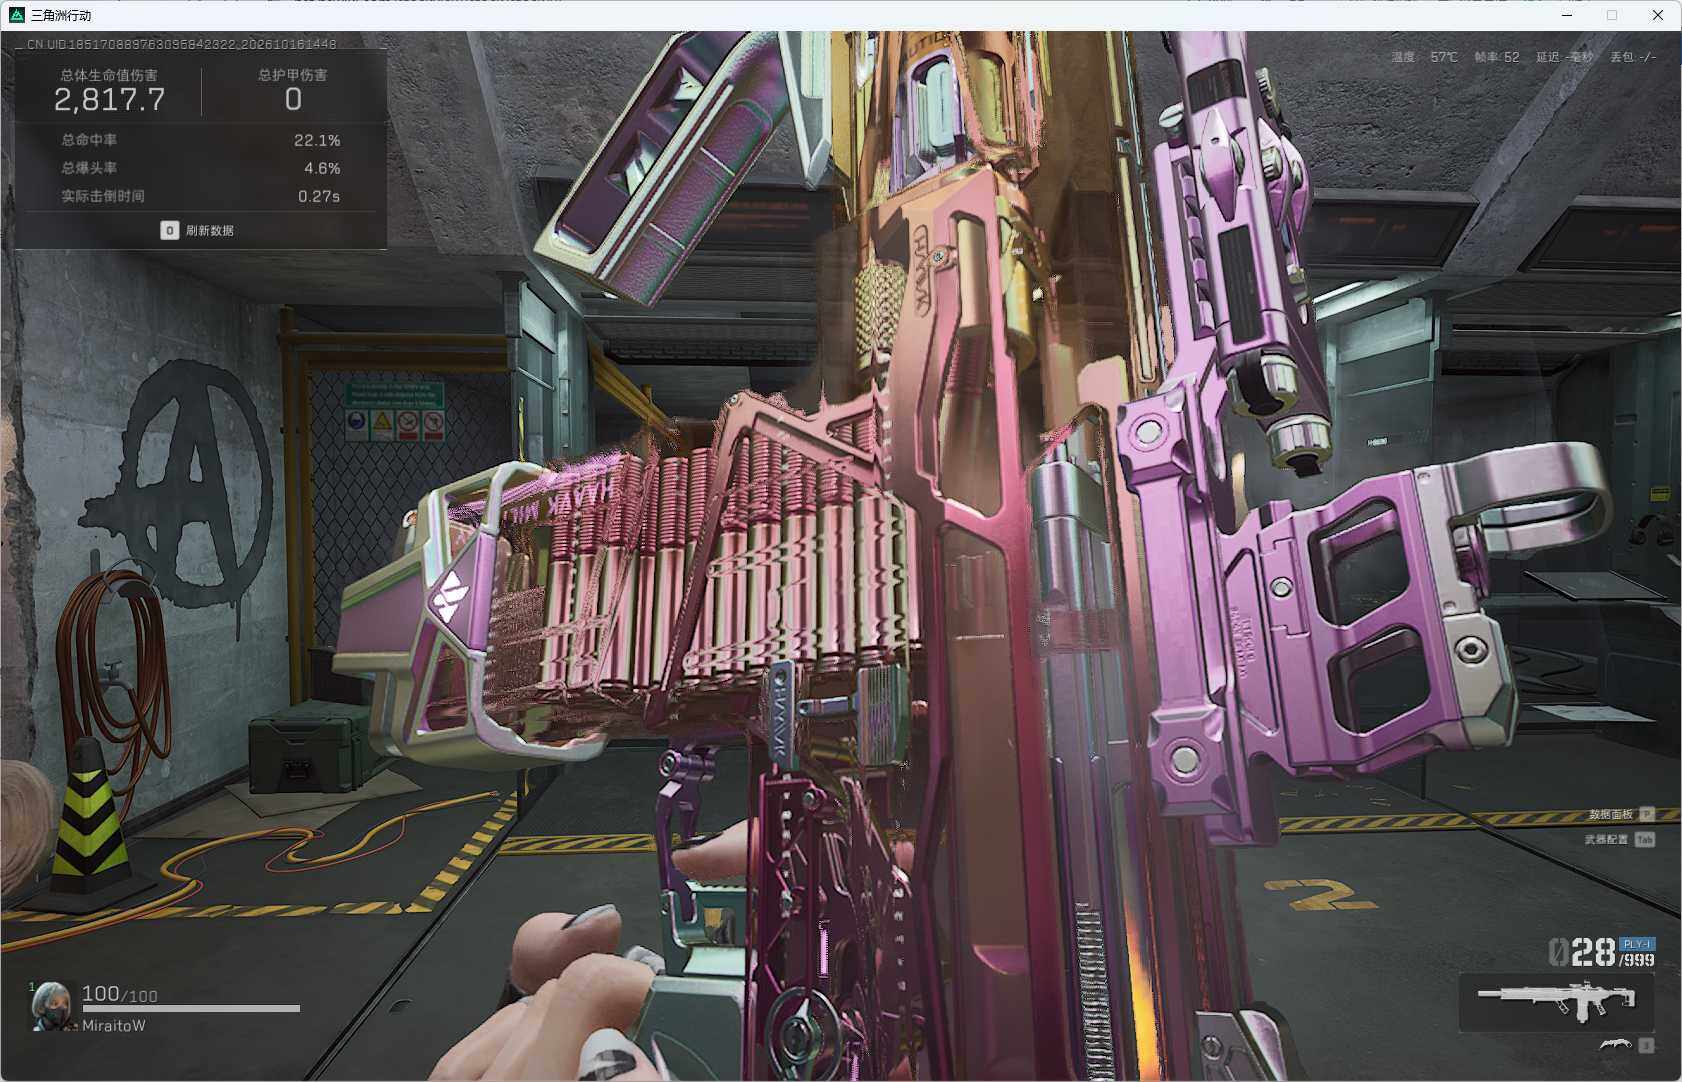Viewport: 1682px width, 1082px height.
Task: Click the 温度 57℃ temperature readout
Action: (x=1424, y=57)
